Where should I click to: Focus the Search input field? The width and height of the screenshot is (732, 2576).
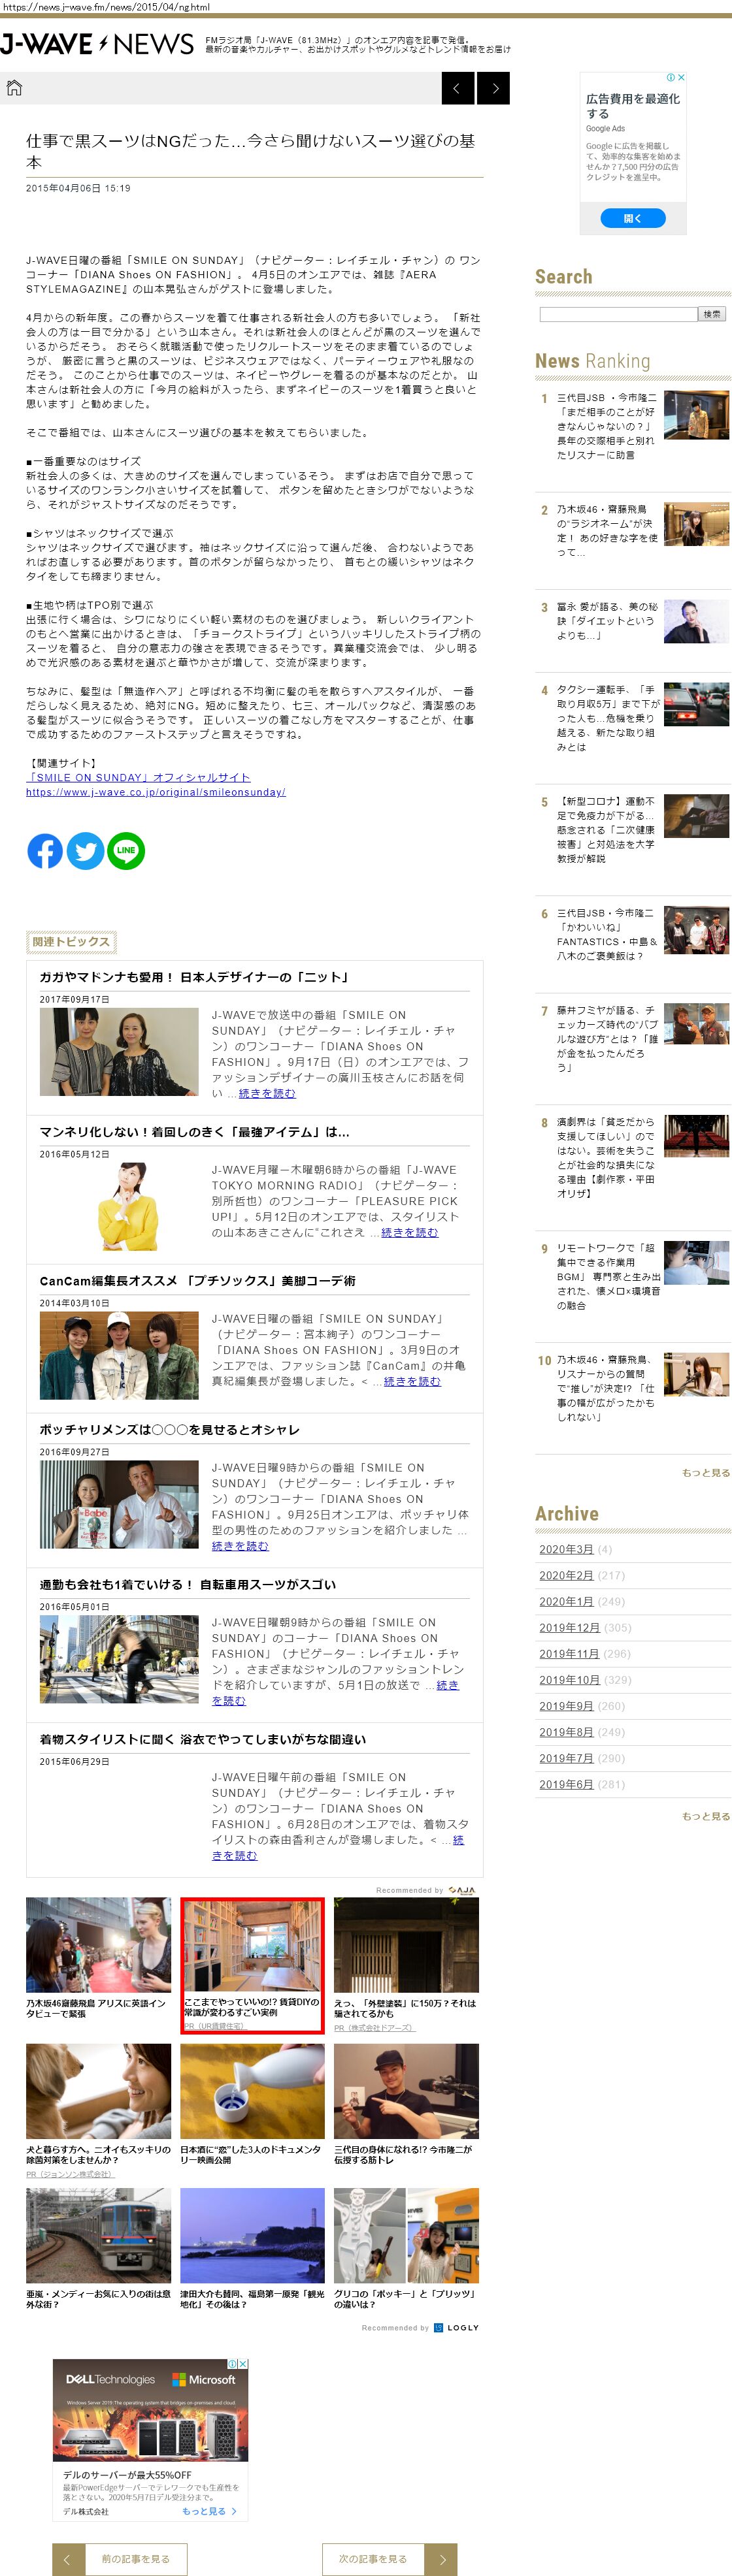(618, 314)
